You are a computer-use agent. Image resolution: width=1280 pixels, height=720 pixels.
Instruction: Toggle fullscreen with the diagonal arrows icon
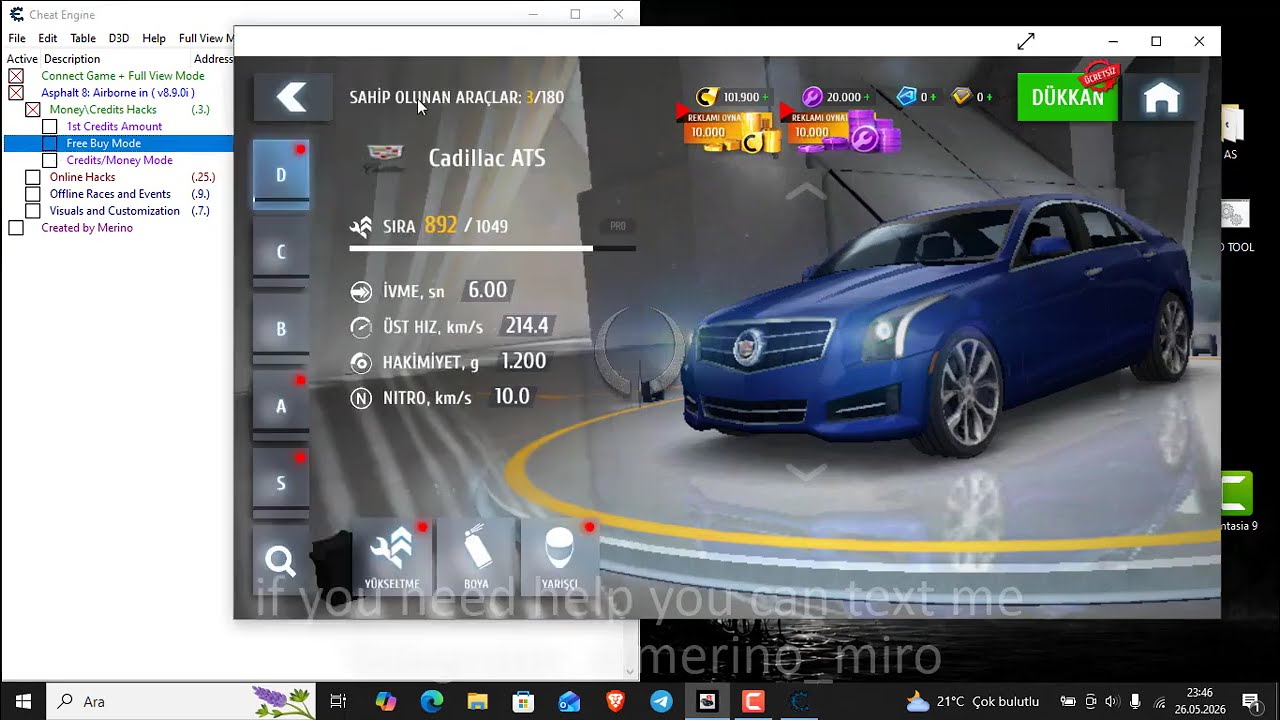click(x=1026, y=41)
